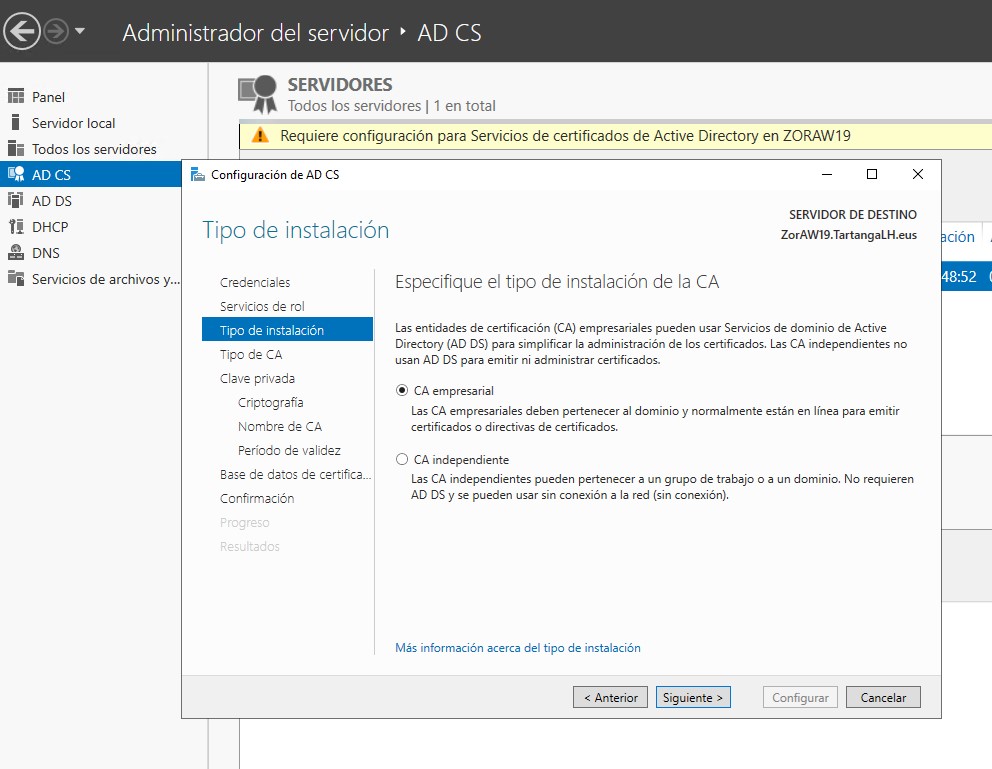Go to the Tipo de CA step

251,354
